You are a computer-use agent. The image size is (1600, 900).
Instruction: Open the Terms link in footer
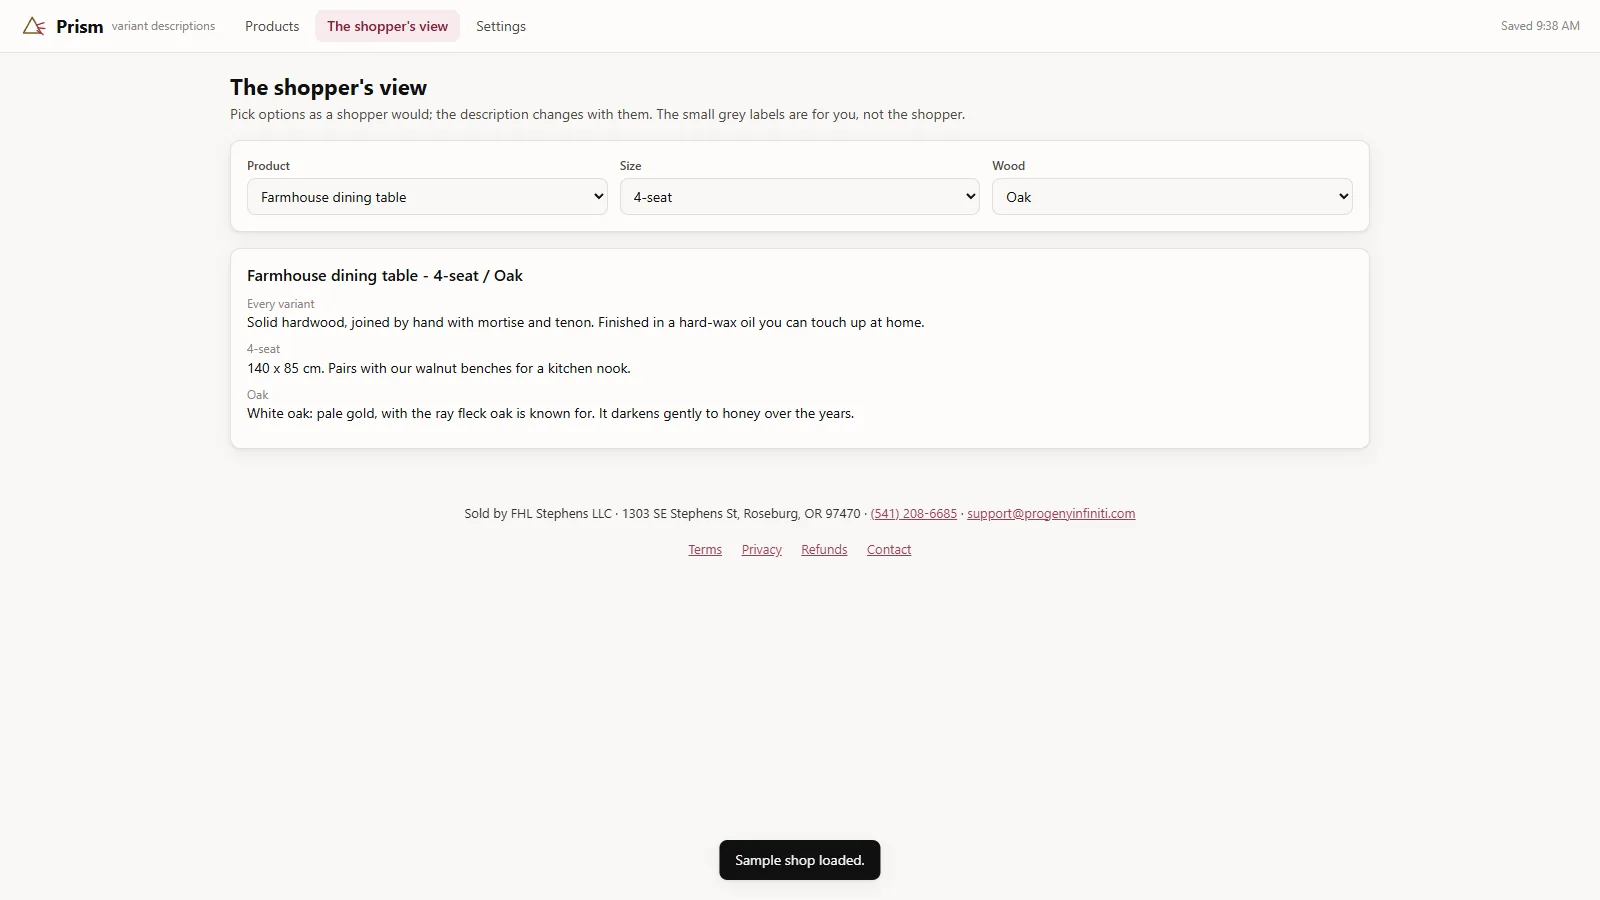705,550
